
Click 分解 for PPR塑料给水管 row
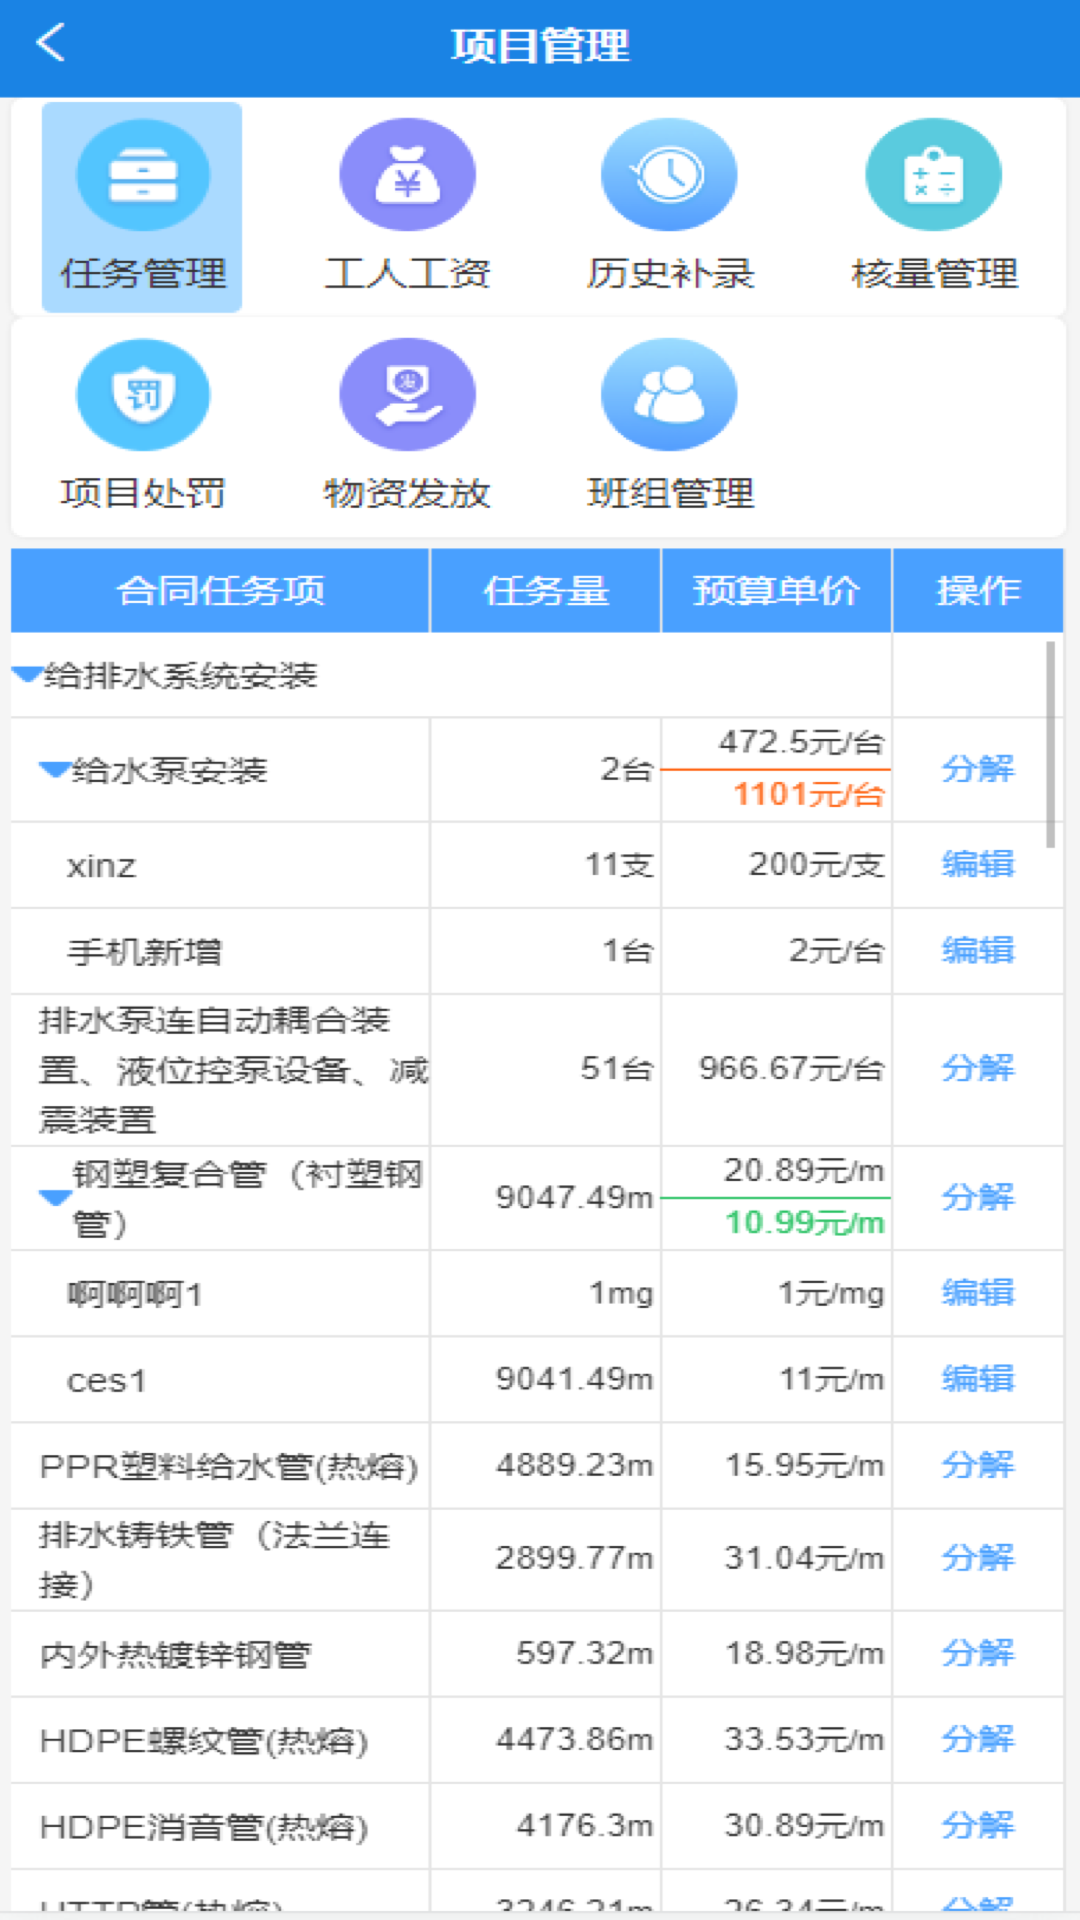coord(977,1465)
